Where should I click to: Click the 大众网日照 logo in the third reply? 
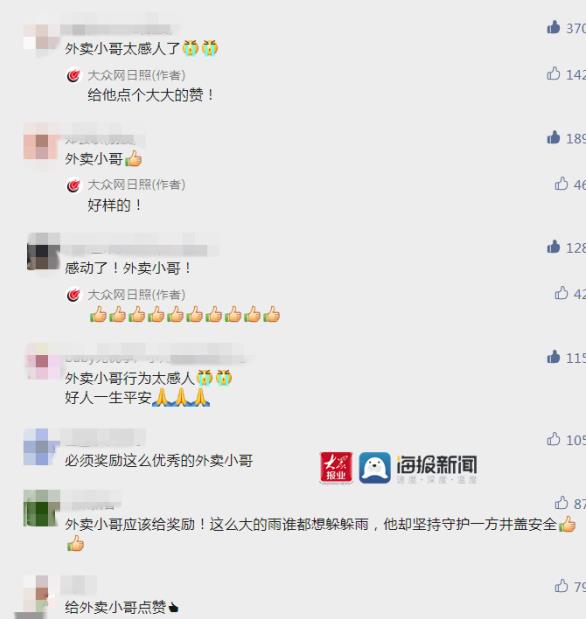click(73, 295)
